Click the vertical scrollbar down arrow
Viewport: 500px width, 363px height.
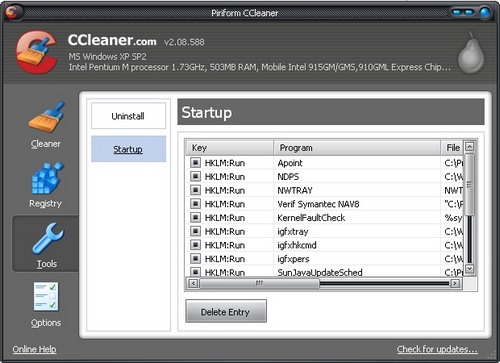tap(469, 269)
